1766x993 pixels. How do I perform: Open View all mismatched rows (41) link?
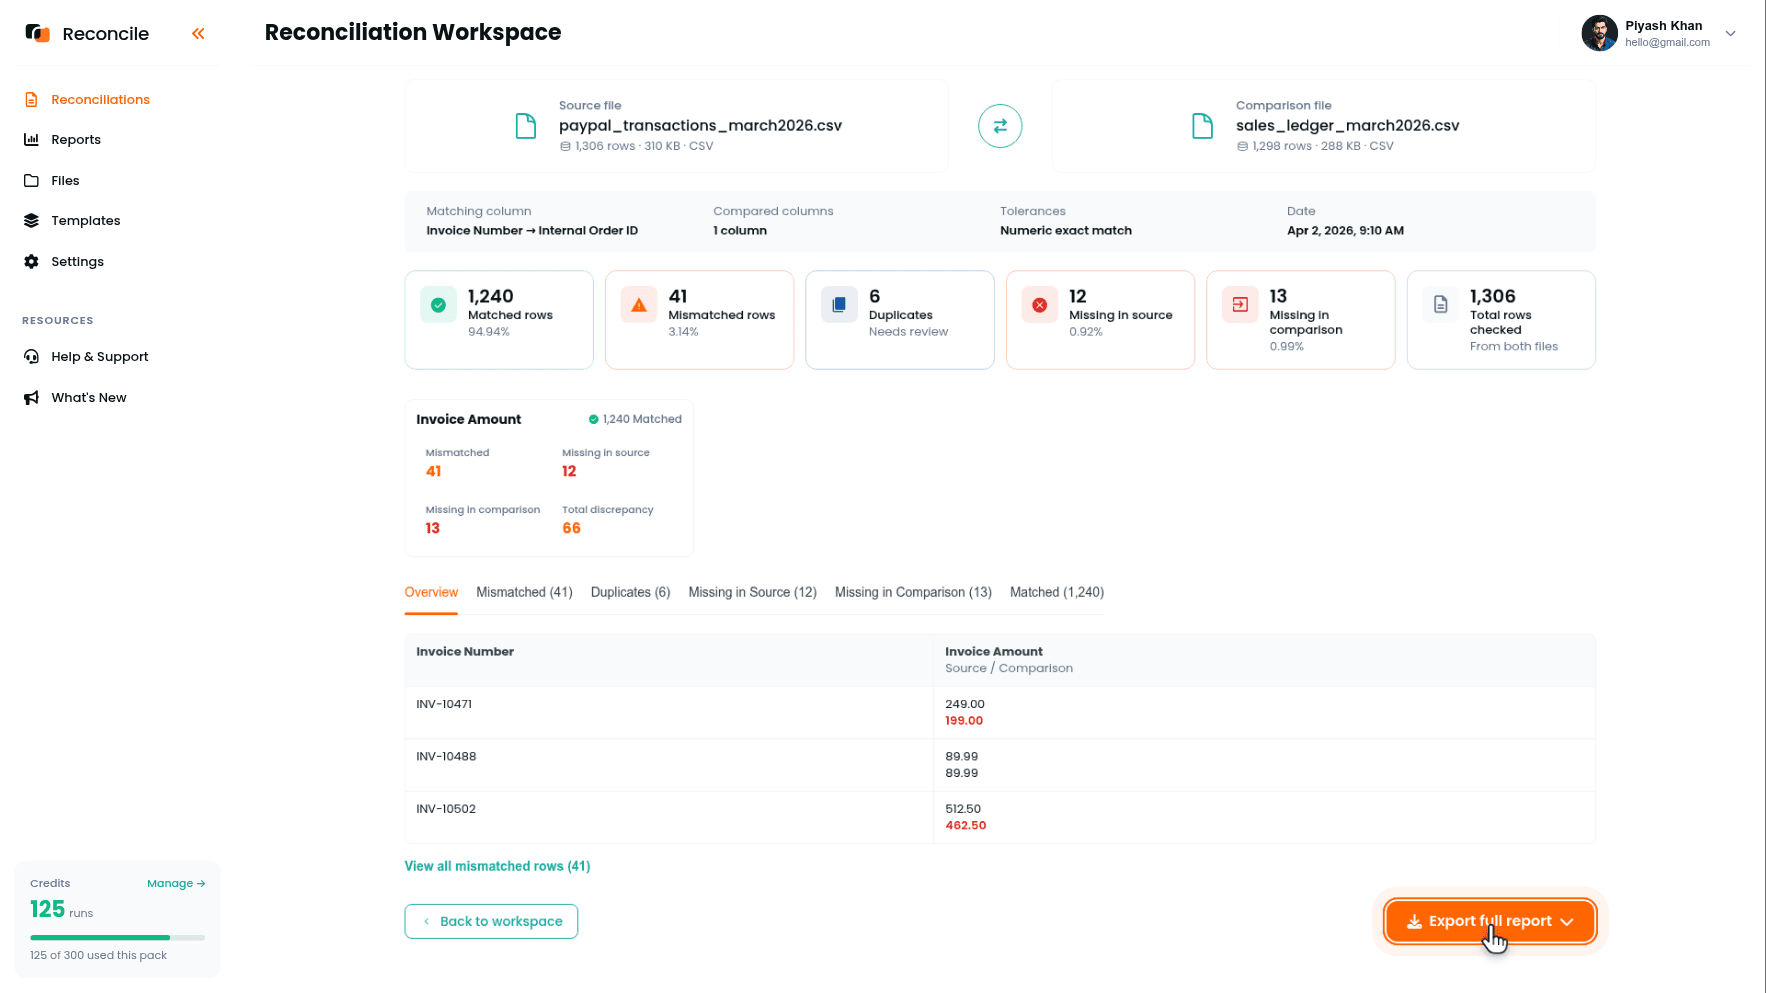[497, 867]
